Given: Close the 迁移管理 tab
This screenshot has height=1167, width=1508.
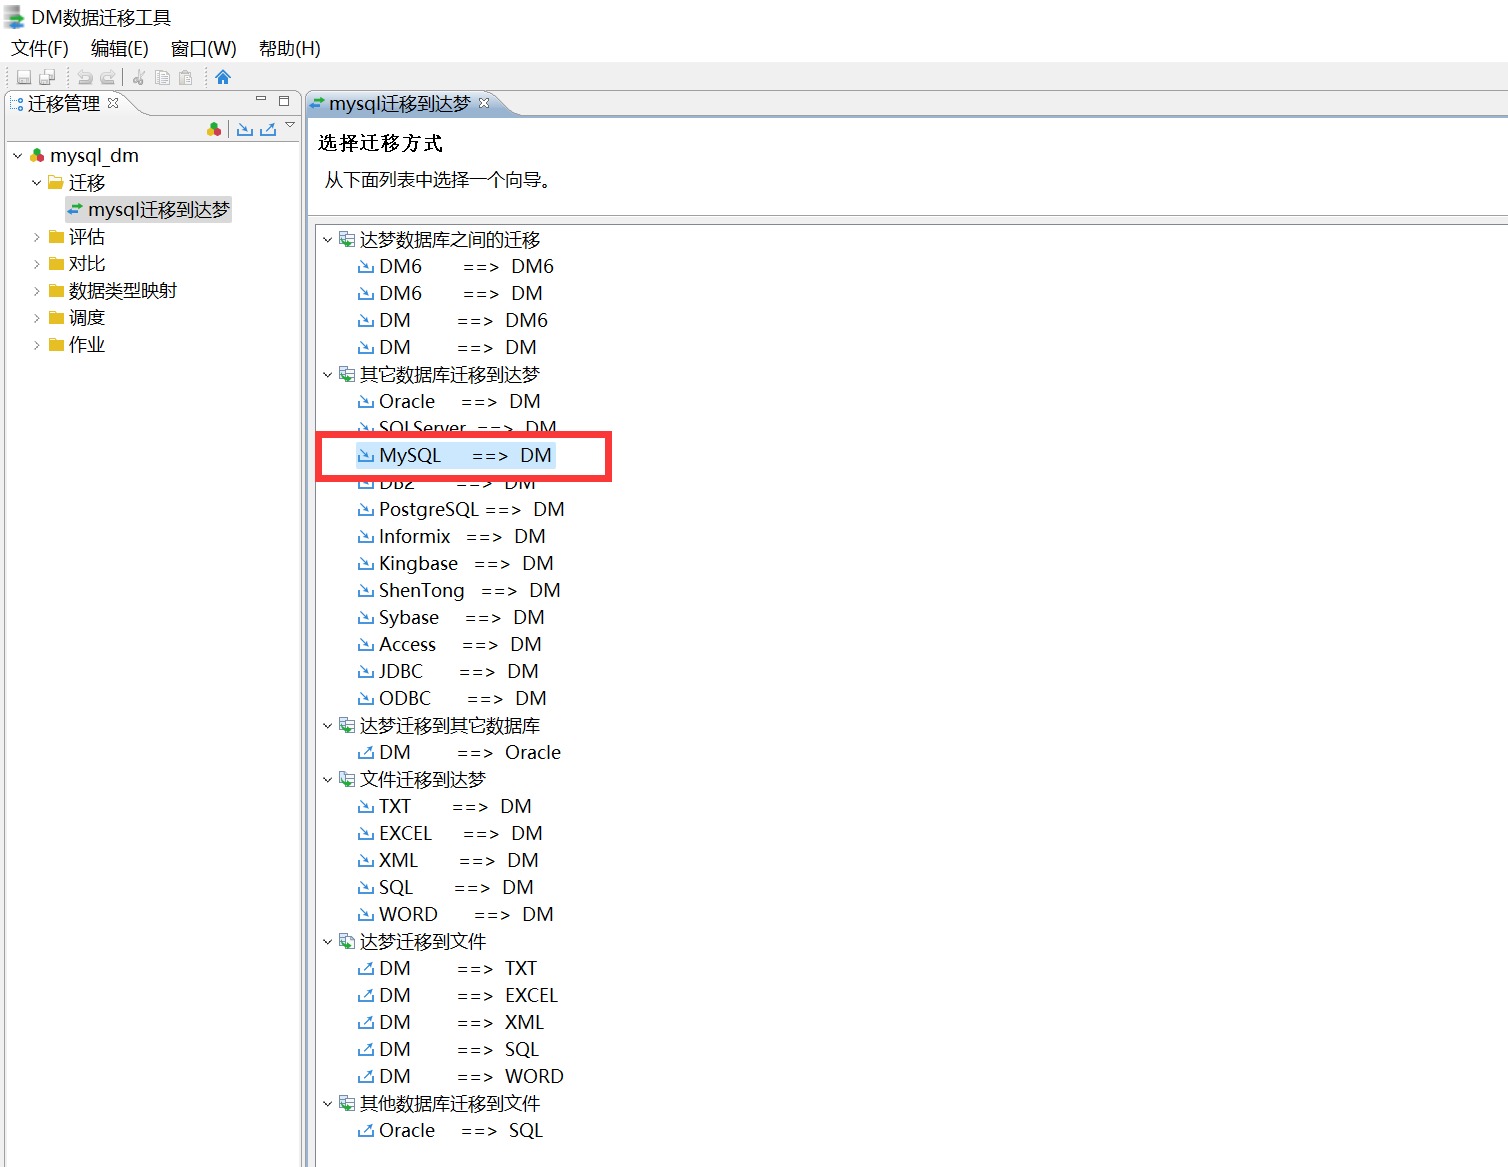Looking at the screenshot, I should click(x=113, y=102).
